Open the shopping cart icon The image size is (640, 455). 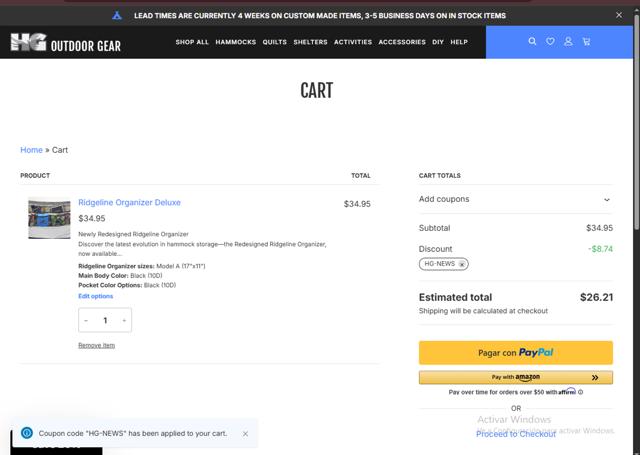[587, 41]
